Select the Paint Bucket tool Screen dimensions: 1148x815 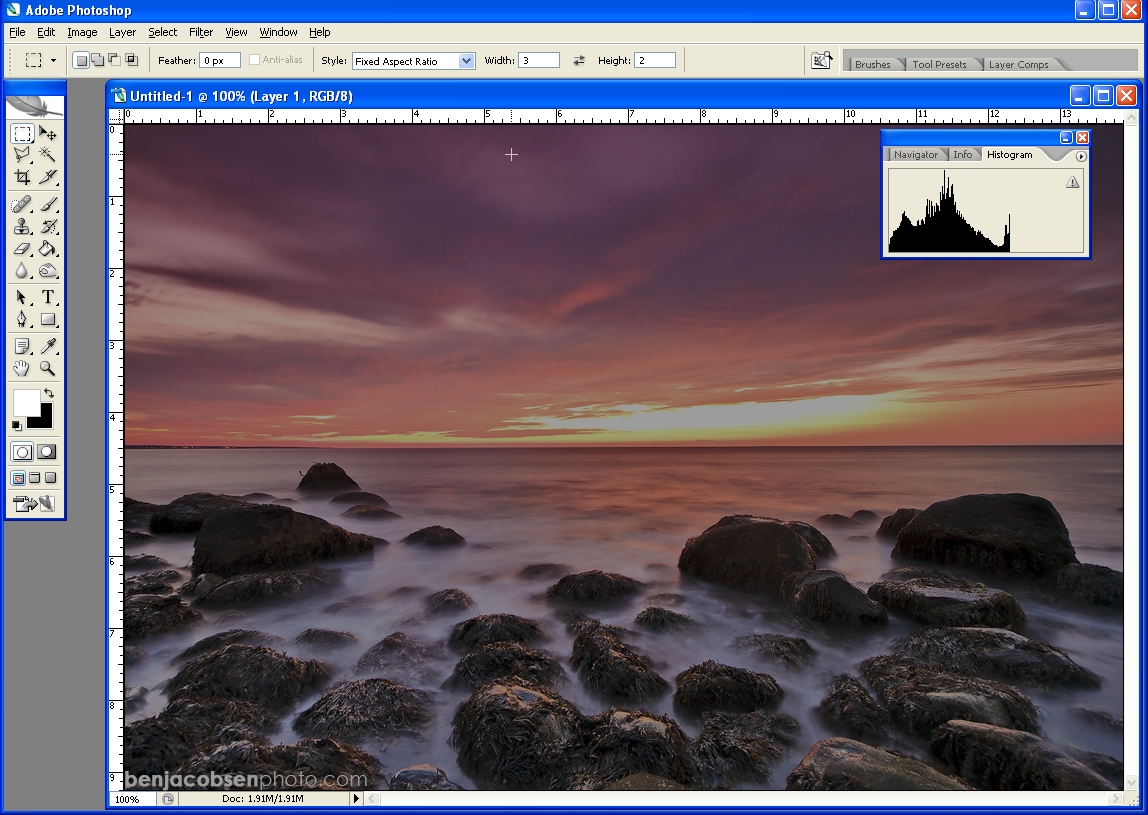(47, 249)
